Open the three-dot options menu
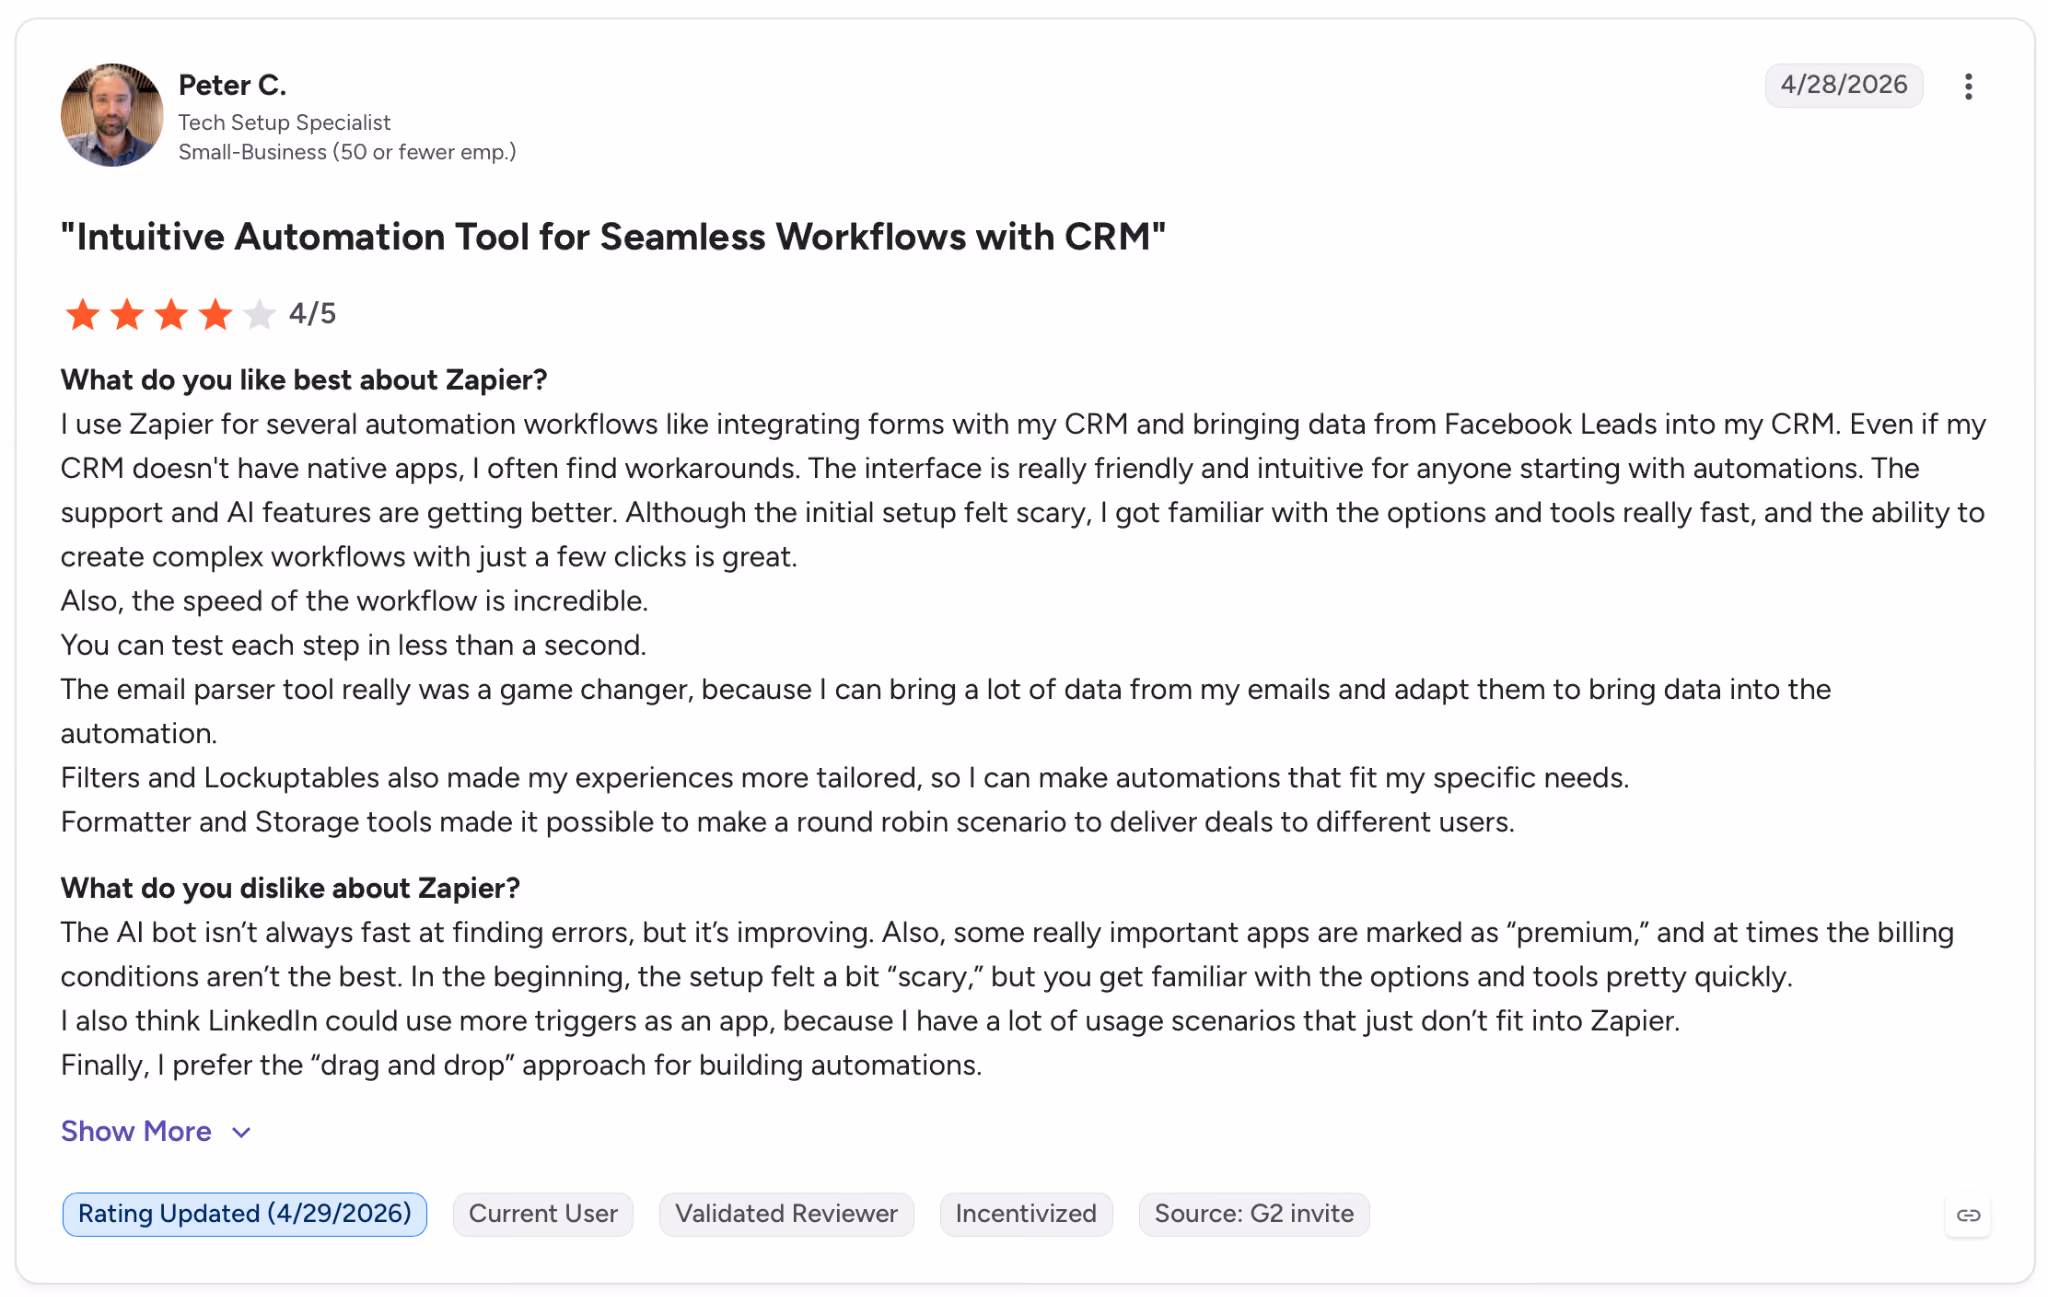The height and width of the screenshot is (1297, 2048). [x=1967, y=86]
